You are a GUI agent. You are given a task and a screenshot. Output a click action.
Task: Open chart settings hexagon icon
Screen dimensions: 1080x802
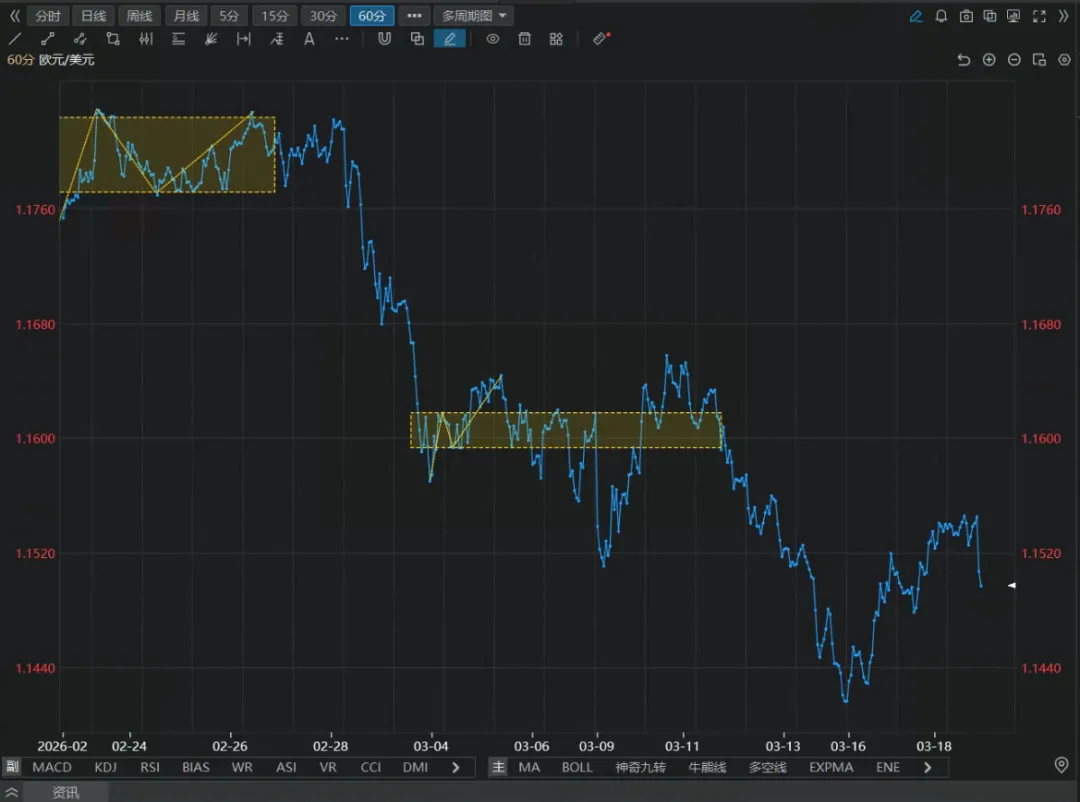coord(1064,60)
